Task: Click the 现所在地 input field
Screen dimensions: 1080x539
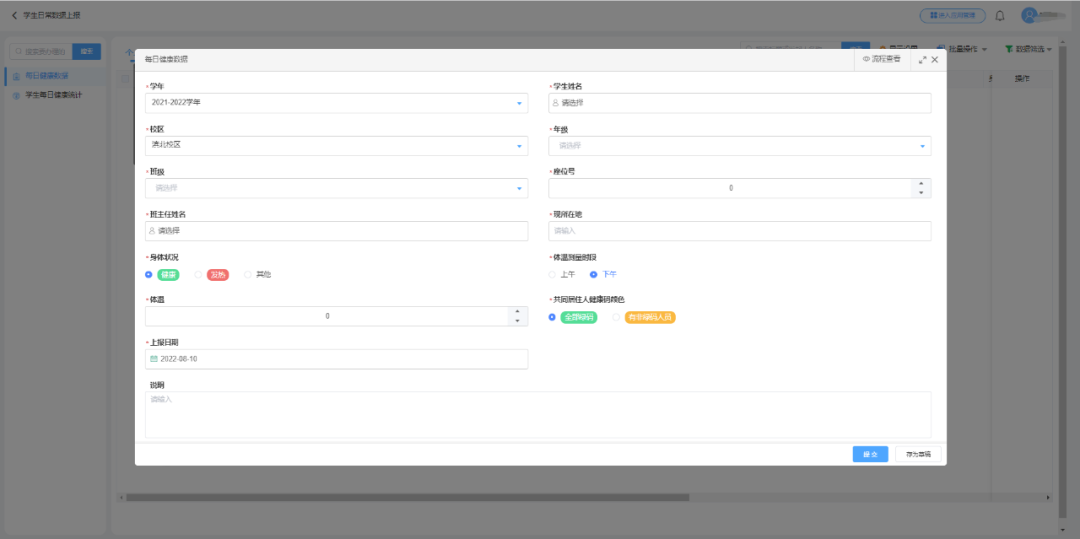Action: 739,231
